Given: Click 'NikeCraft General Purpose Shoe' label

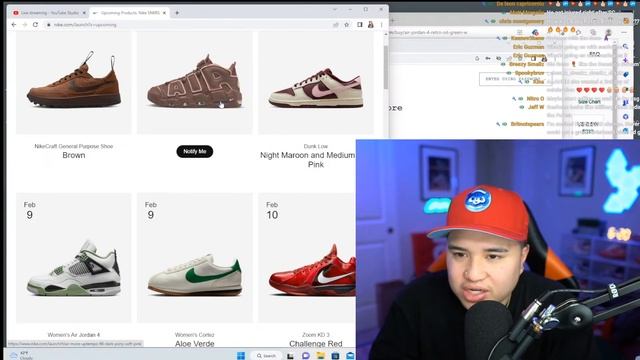Looking at the screenshot, I should click(74, 146).
